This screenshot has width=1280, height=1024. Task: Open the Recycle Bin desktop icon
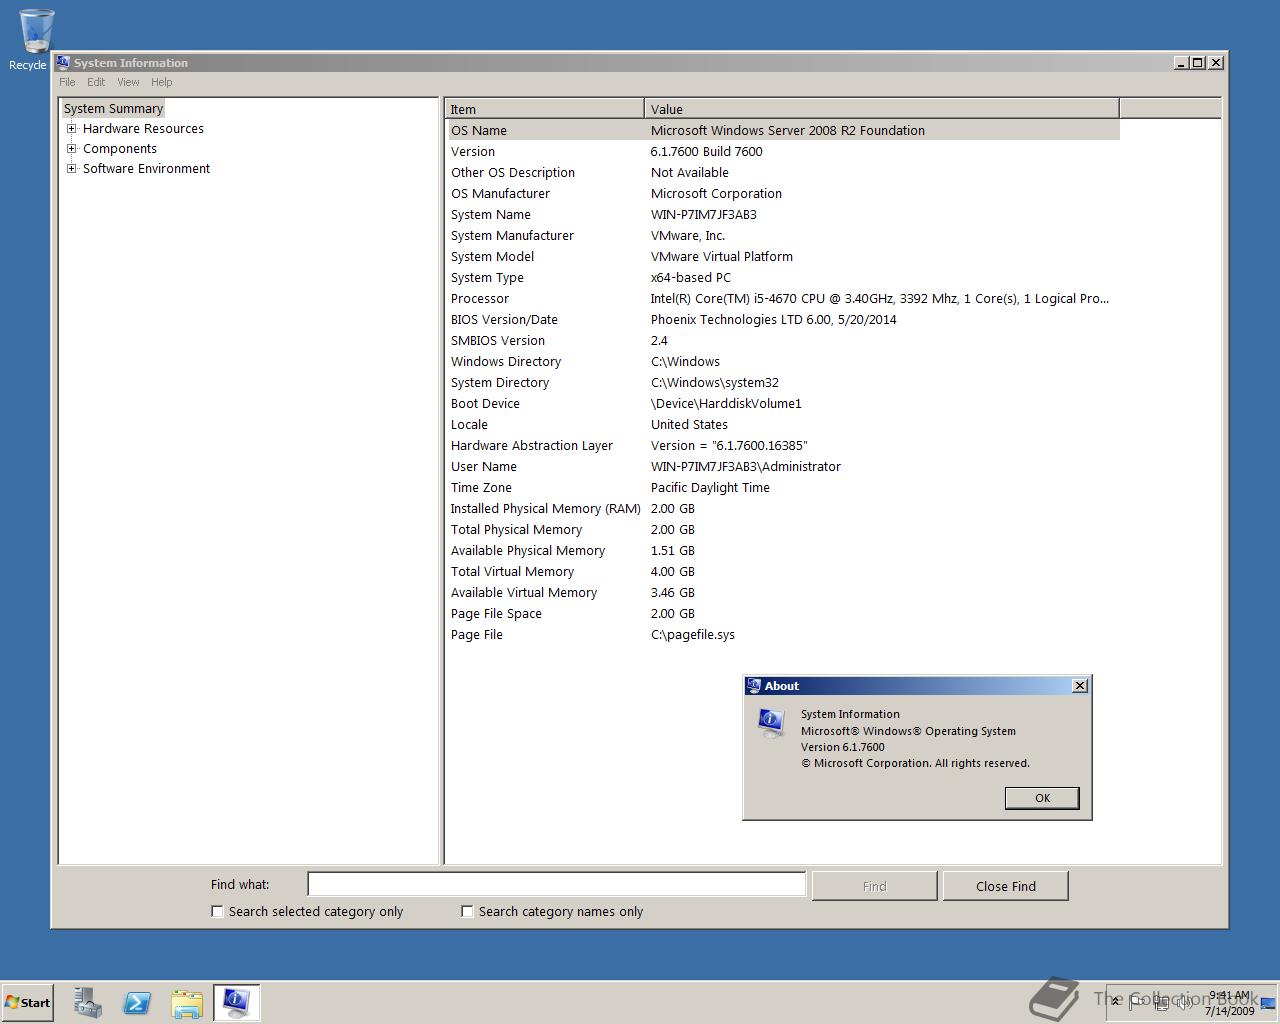coord(34,38)
